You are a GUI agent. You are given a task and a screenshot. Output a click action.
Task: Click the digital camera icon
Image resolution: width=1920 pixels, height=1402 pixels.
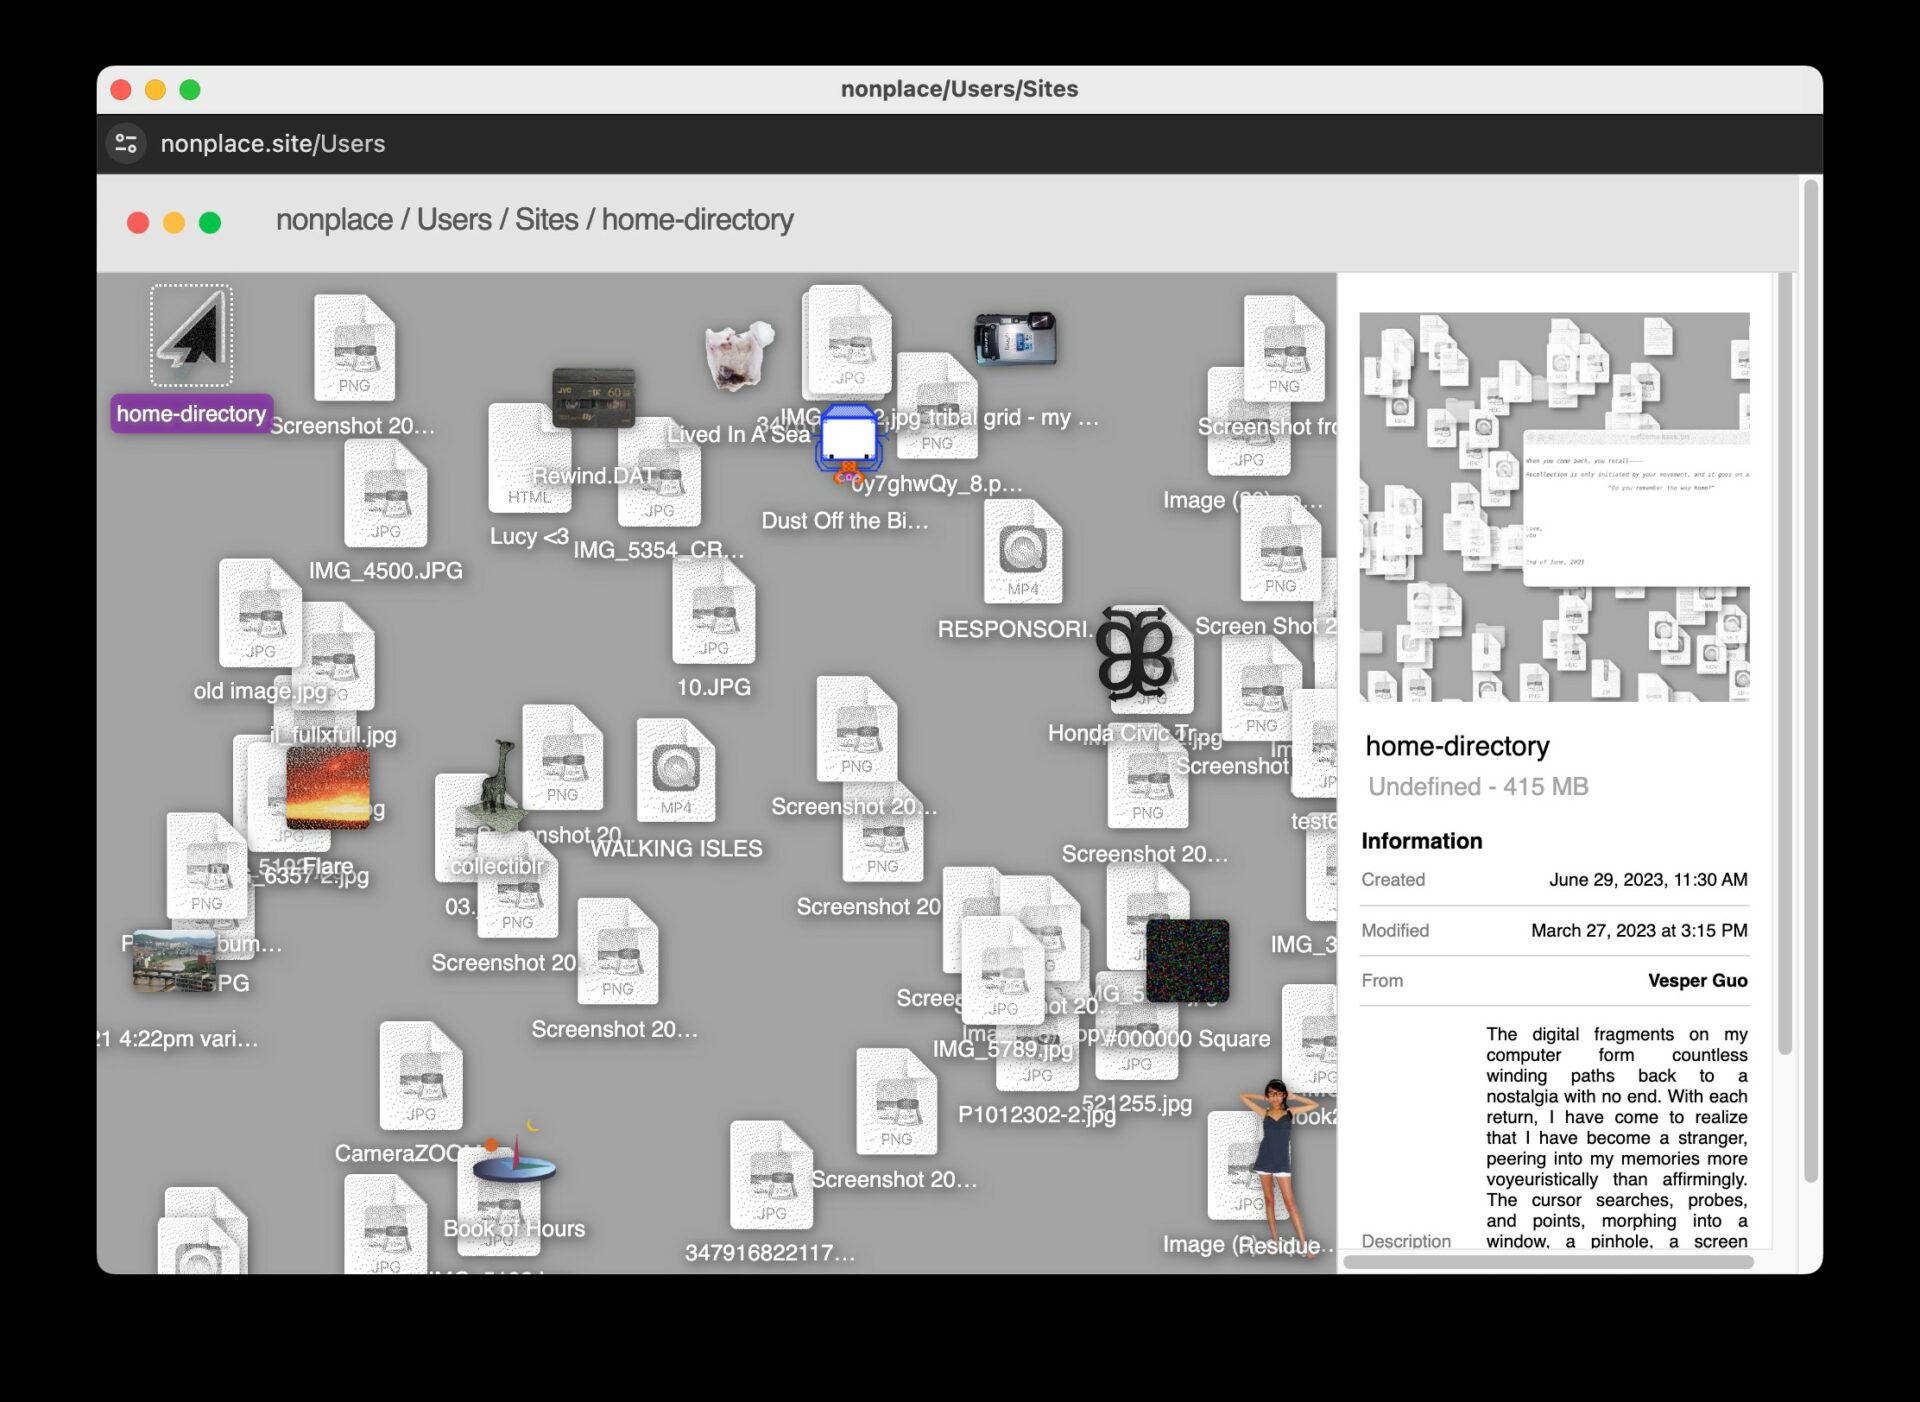(1014, 339)
